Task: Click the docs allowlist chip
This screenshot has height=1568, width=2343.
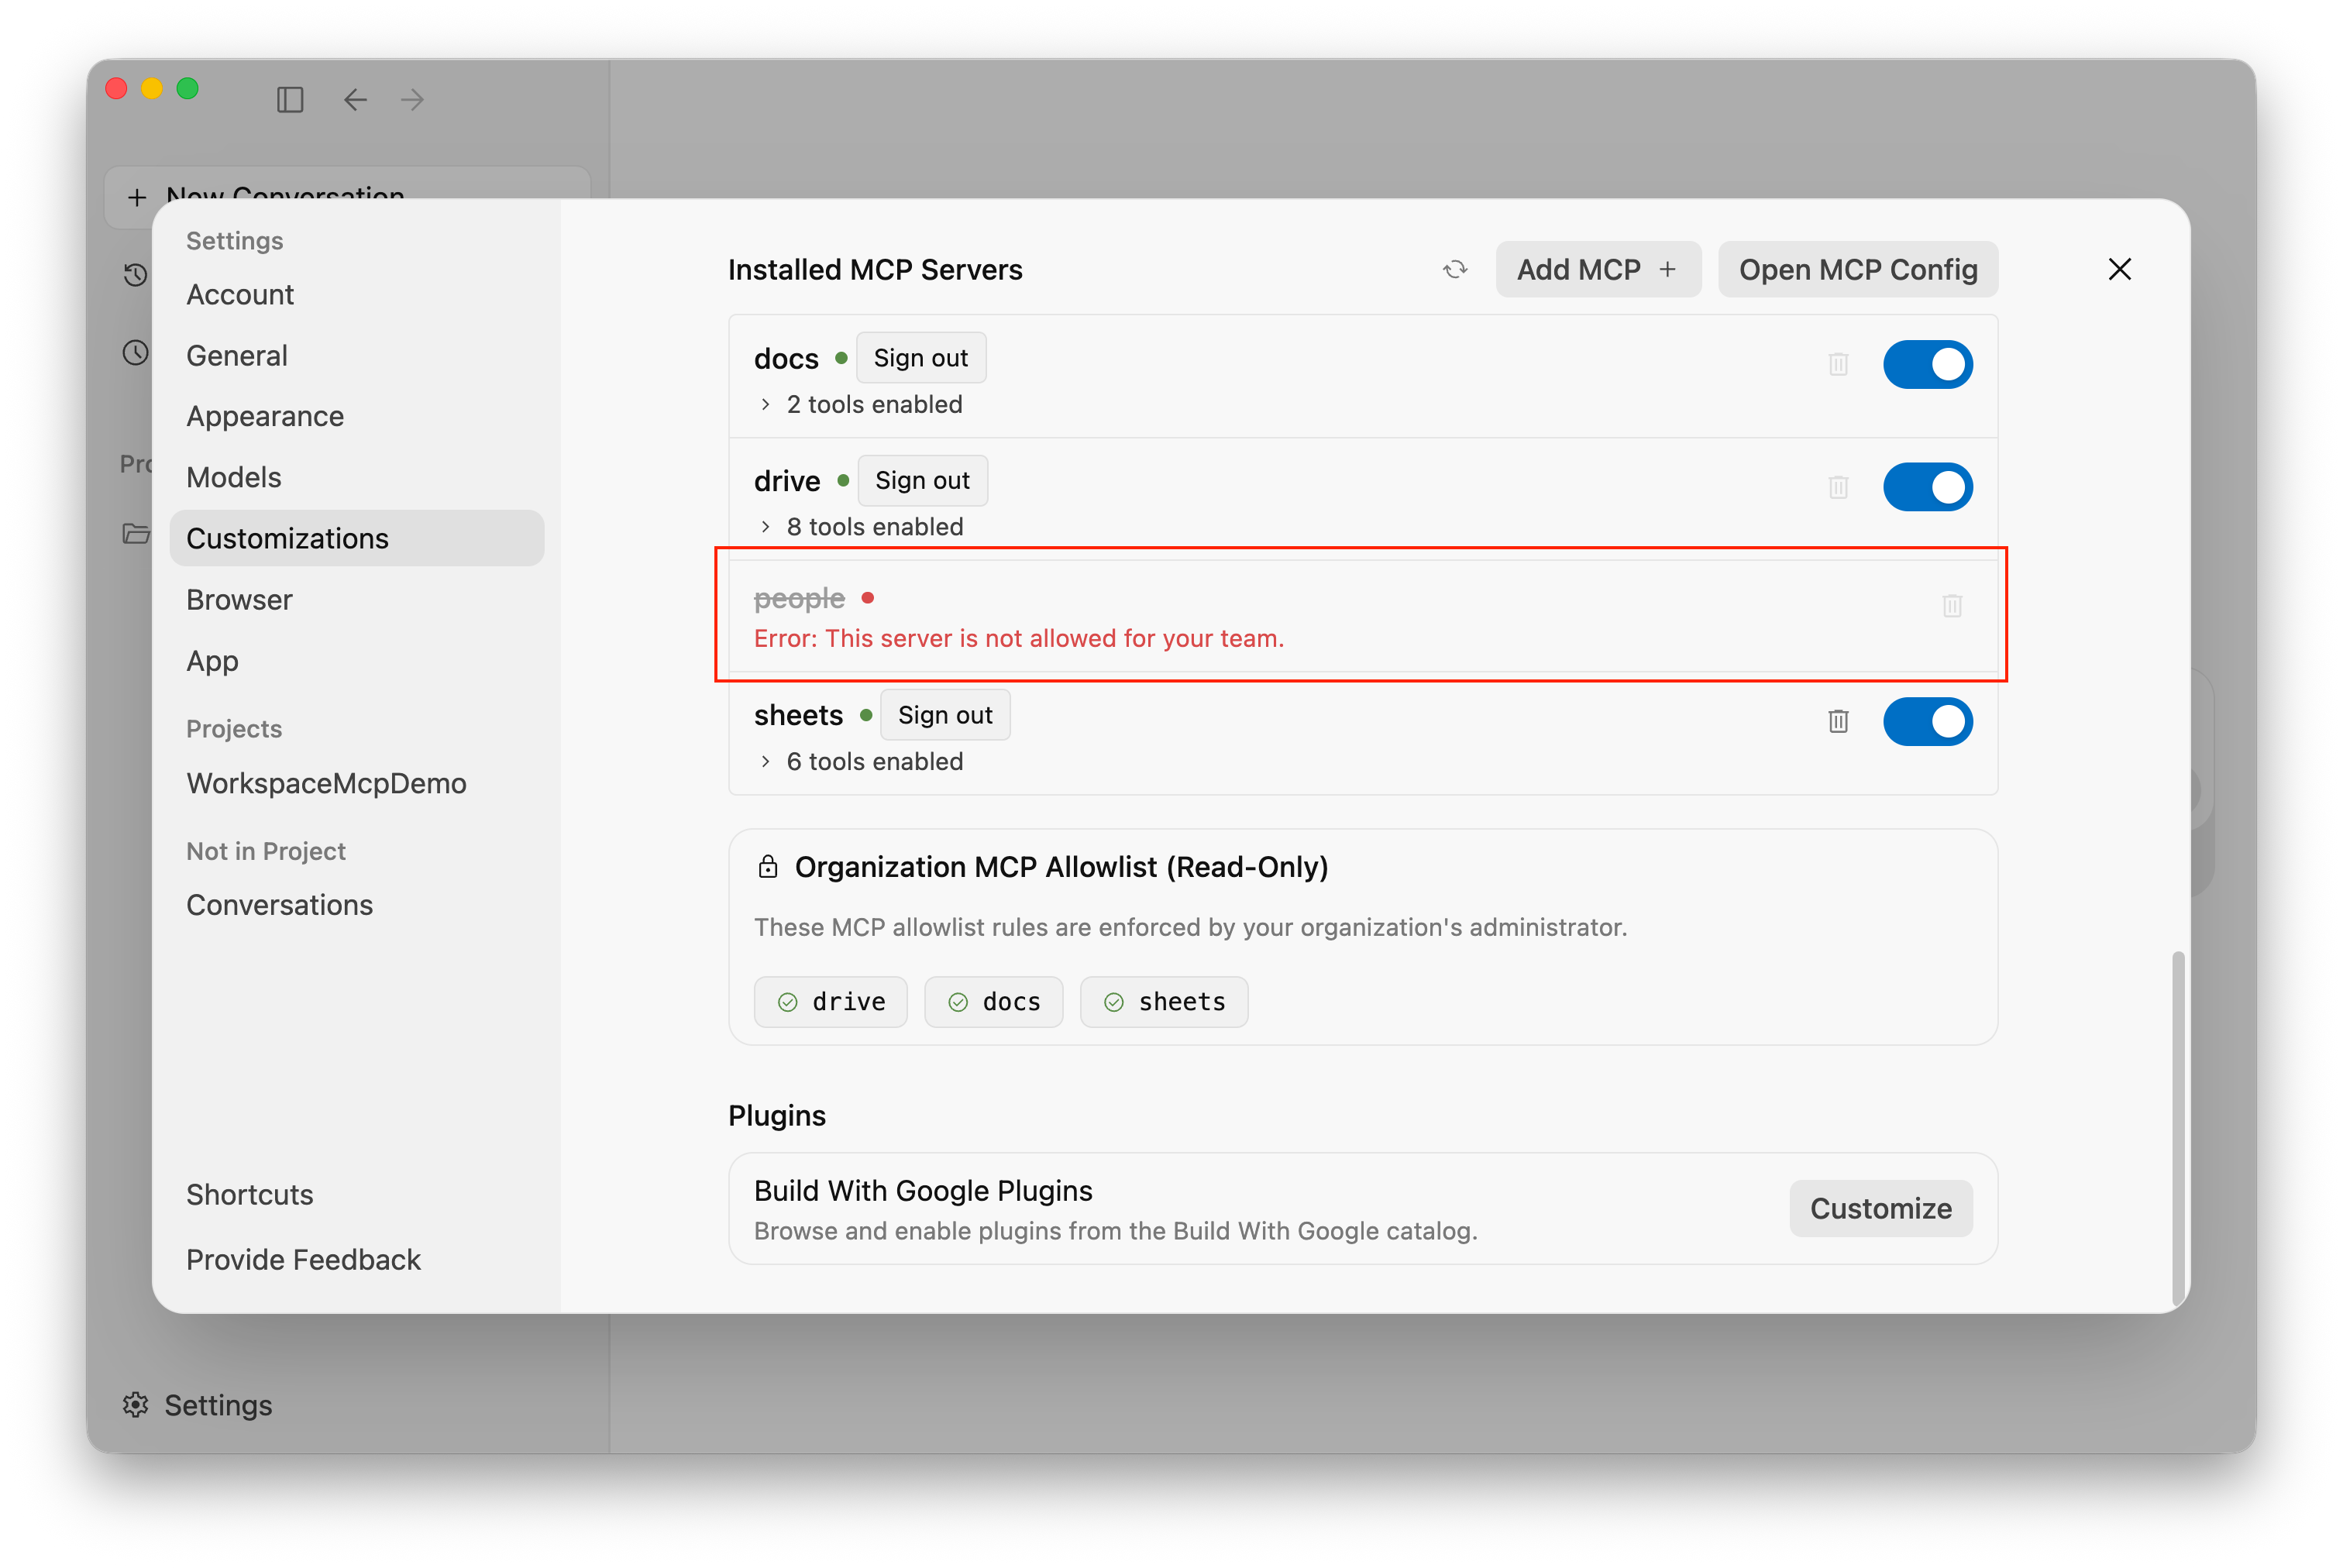Action: coord(993,1002)
